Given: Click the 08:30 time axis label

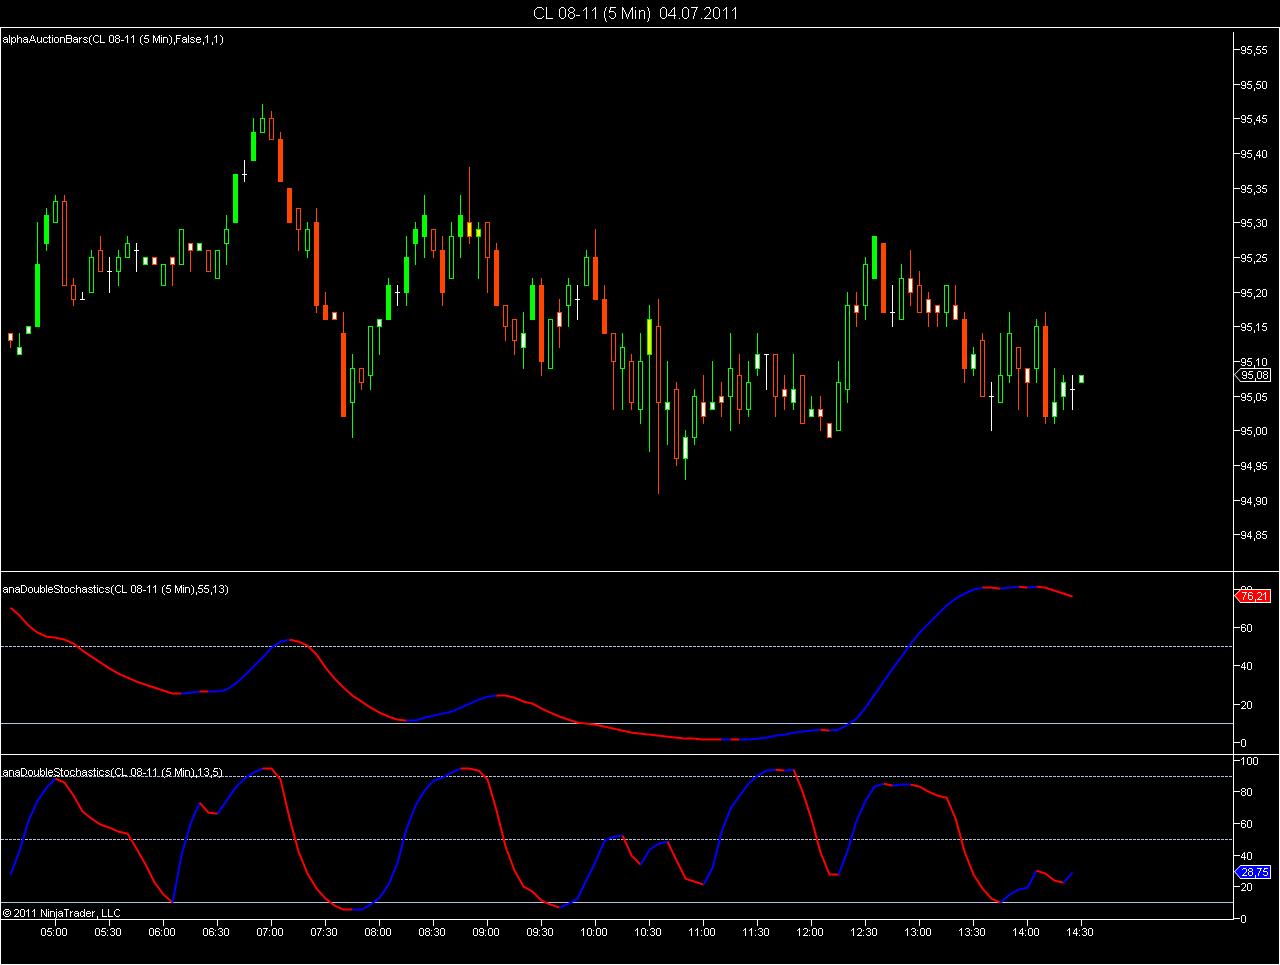Looking at the screenshot, I should tap(432, 932).
